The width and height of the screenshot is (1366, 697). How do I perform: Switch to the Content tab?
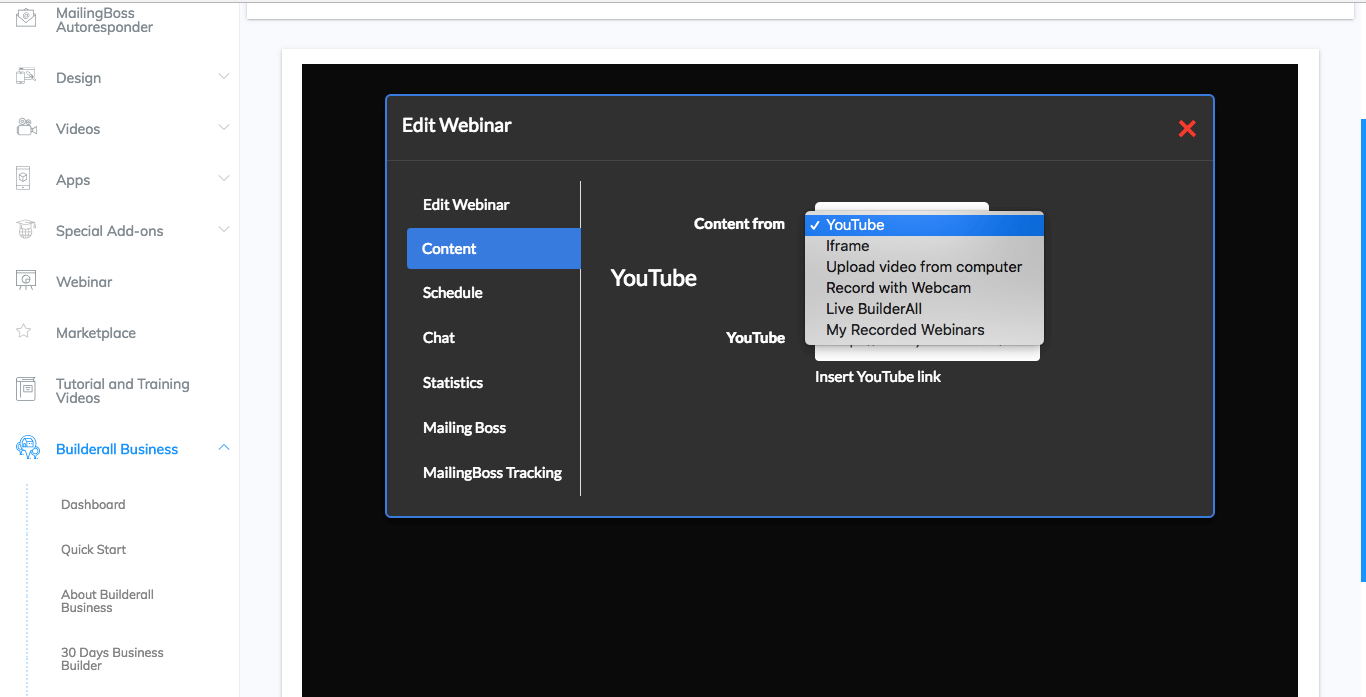pos(493,249)
